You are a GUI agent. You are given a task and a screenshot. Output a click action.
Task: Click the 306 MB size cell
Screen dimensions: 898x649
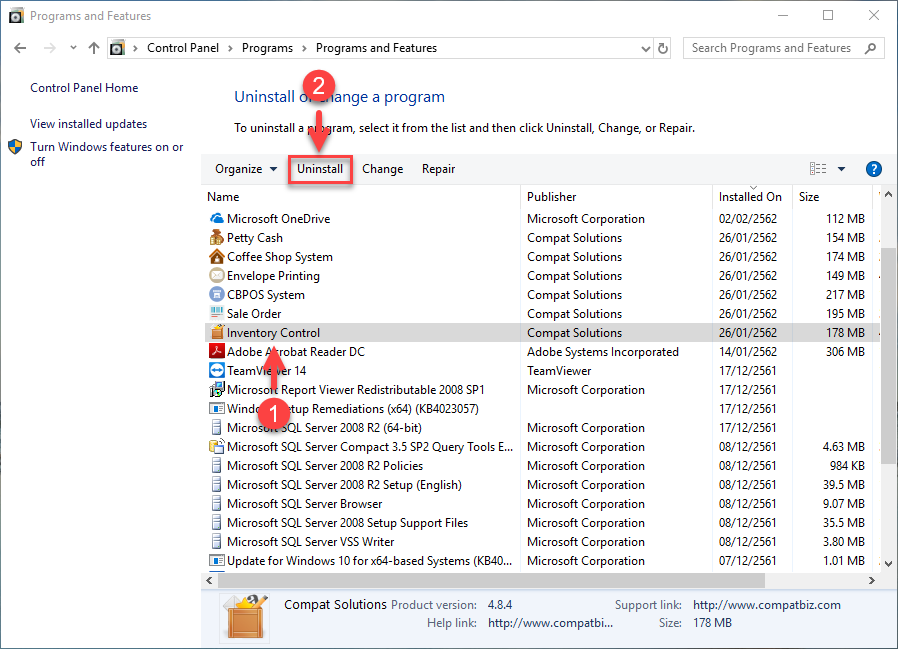[845, 352]
